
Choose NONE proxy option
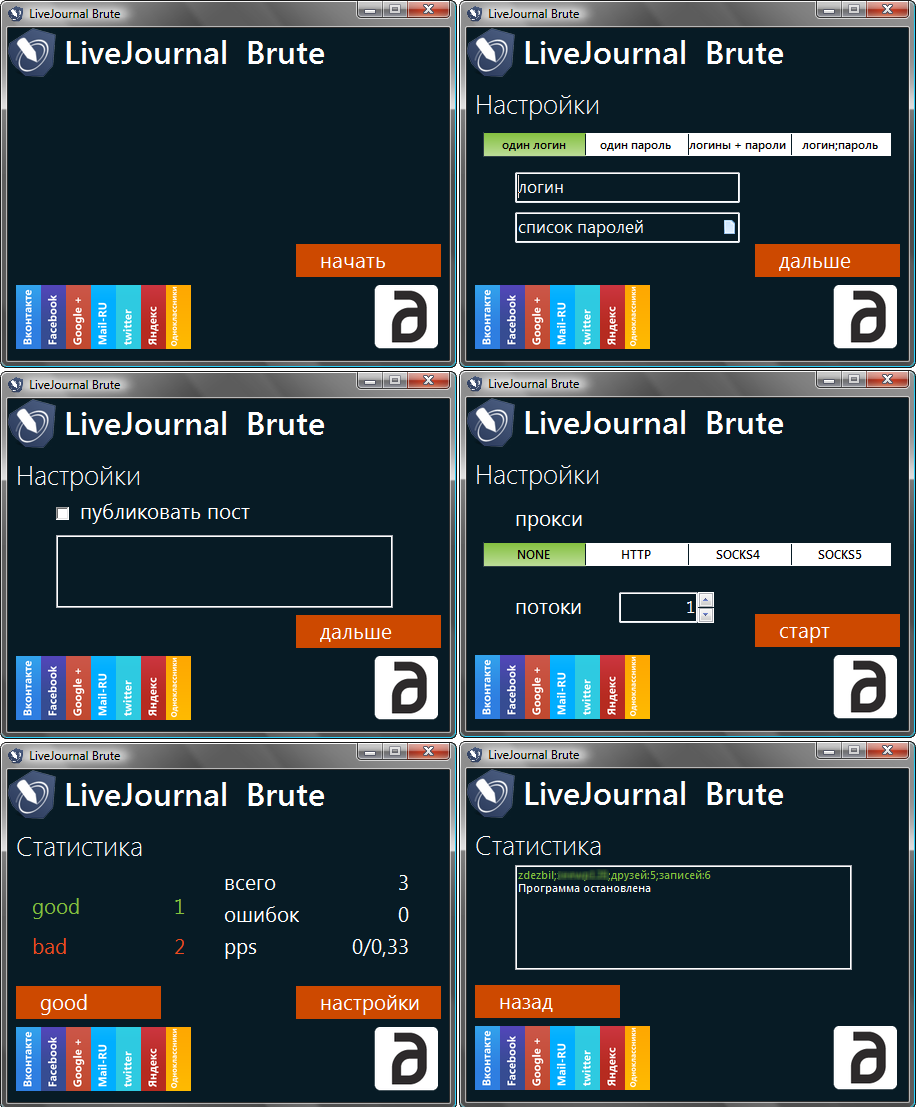coord(534,554)
